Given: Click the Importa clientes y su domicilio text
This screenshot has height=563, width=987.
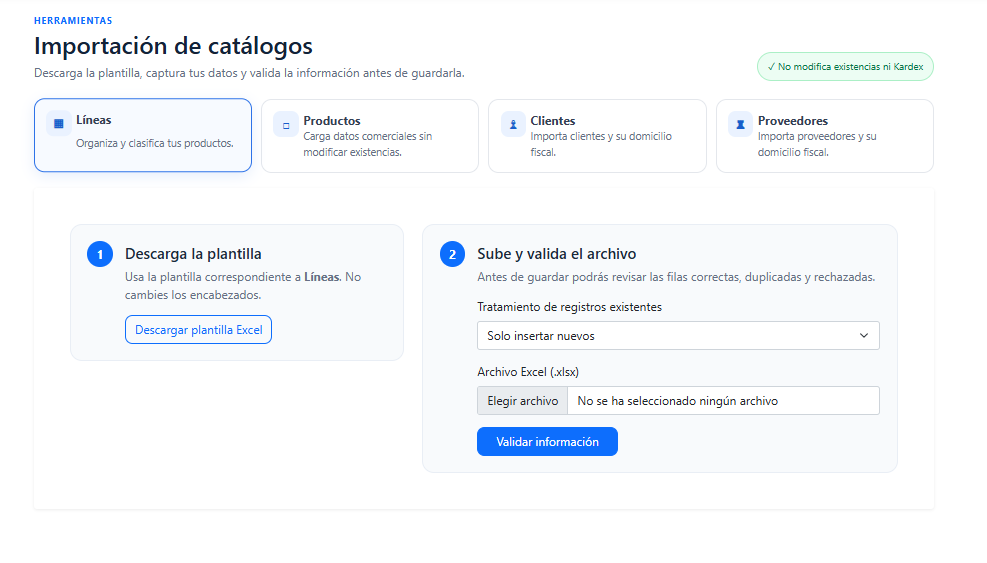Looking at the screenshot, I should (x=601, y=144).
